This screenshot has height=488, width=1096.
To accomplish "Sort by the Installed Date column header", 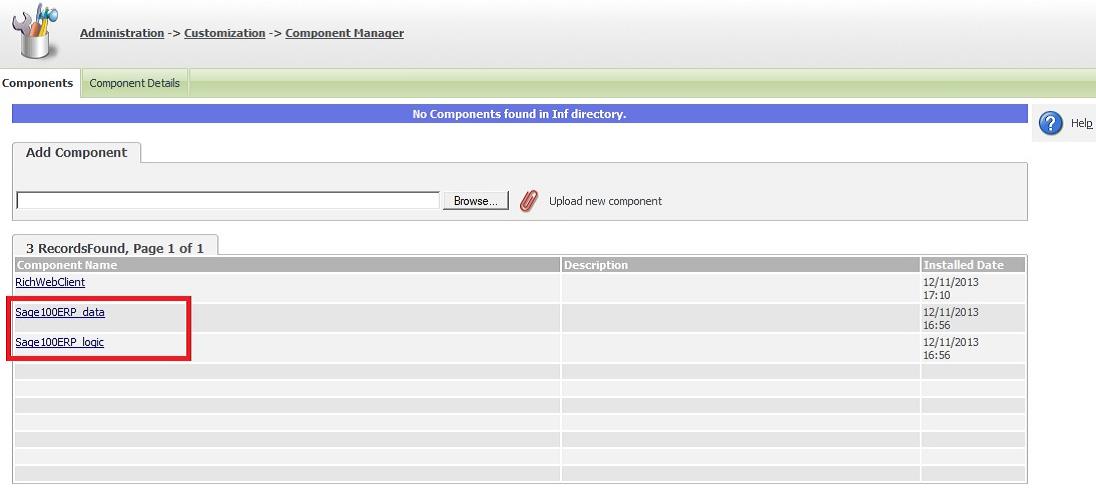I will click(963, 265).
